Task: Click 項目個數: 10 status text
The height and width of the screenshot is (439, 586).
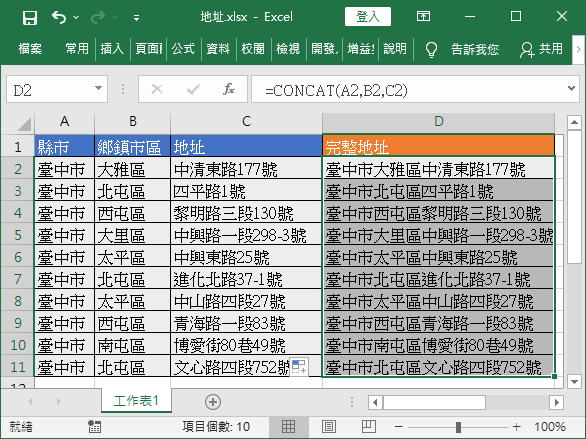Action: pyautogui.click(x=216, y=426)
